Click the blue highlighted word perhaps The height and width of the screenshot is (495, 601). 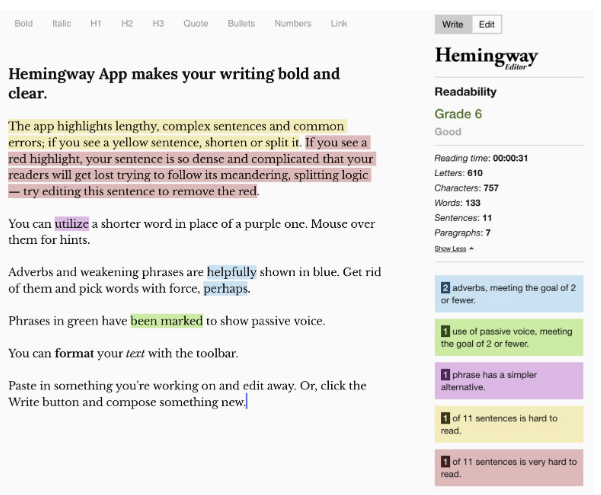tap(225, 288)
